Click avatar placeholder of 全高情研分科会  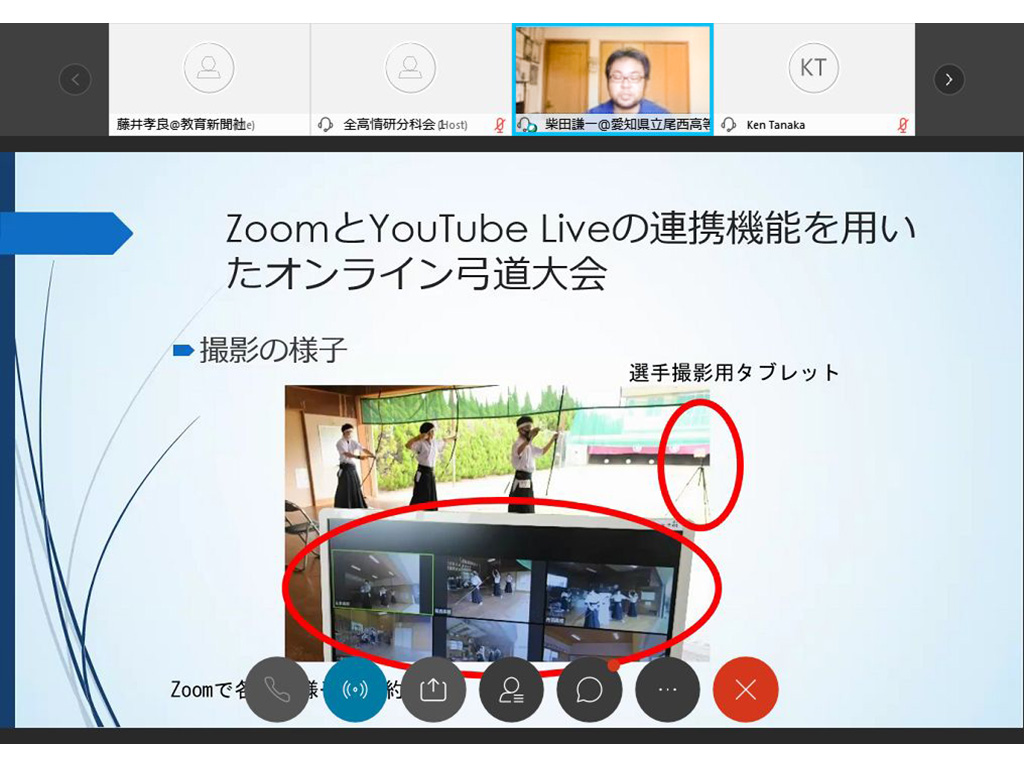tap(410, 68)
